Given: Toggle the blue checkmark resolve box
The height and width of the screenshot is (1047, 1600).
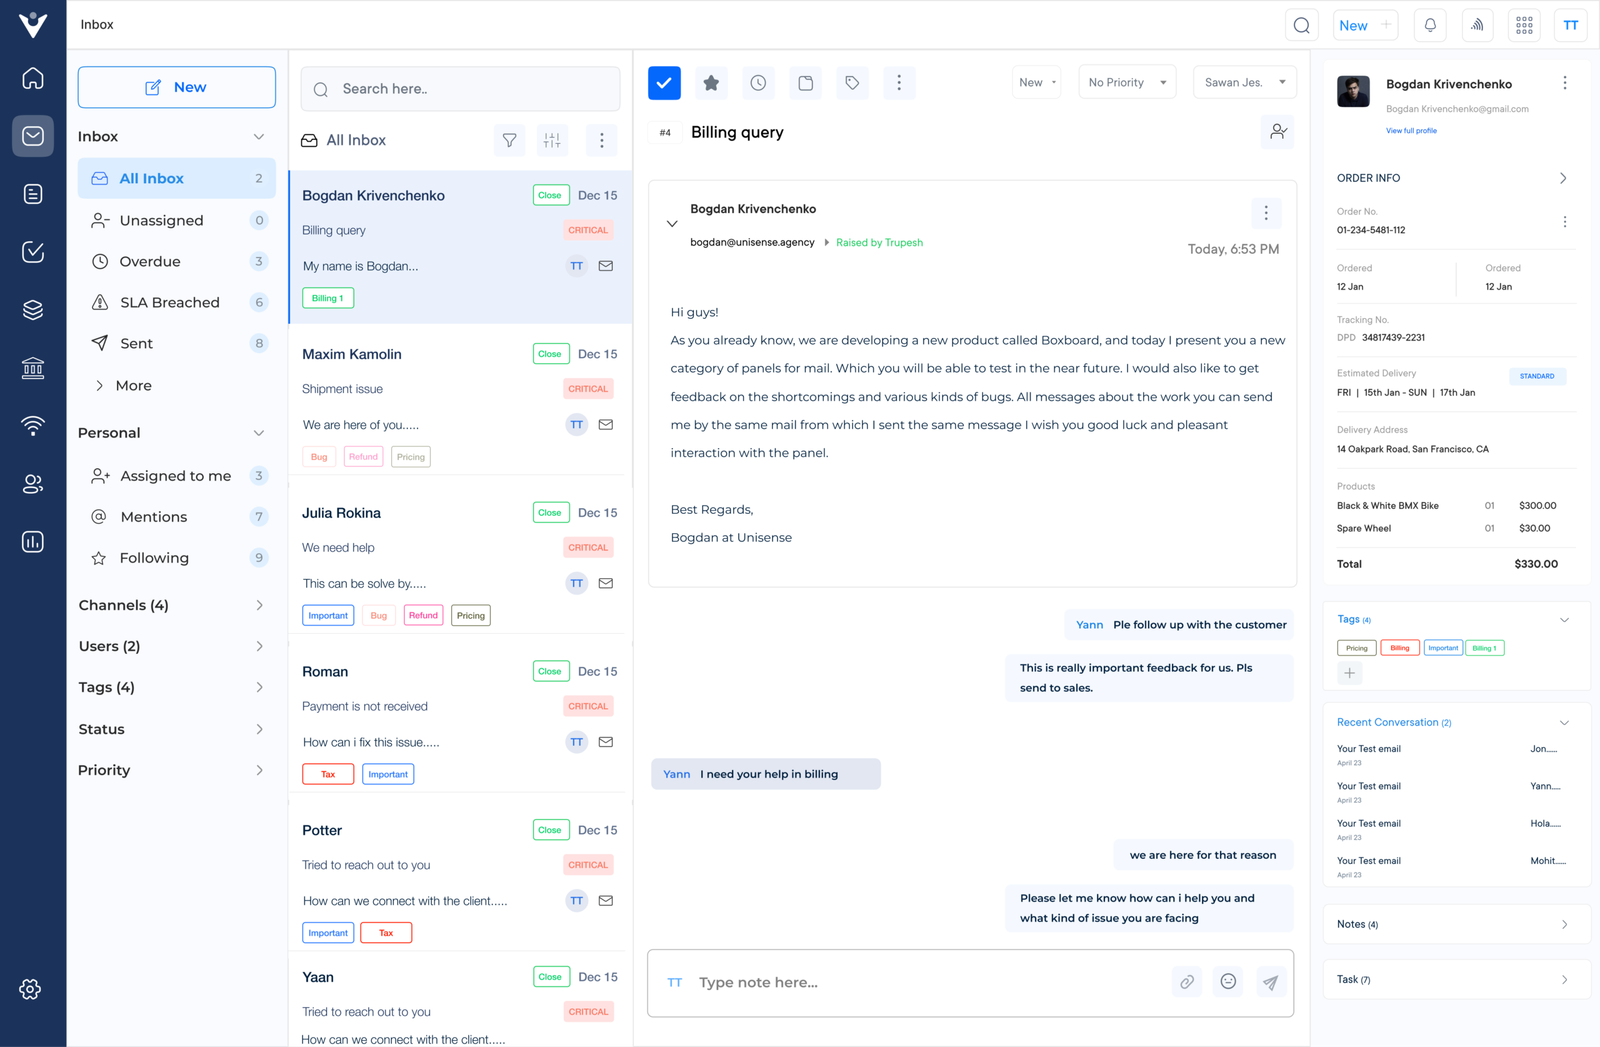Looking at the screenshot, I should [x=664, y=83].
